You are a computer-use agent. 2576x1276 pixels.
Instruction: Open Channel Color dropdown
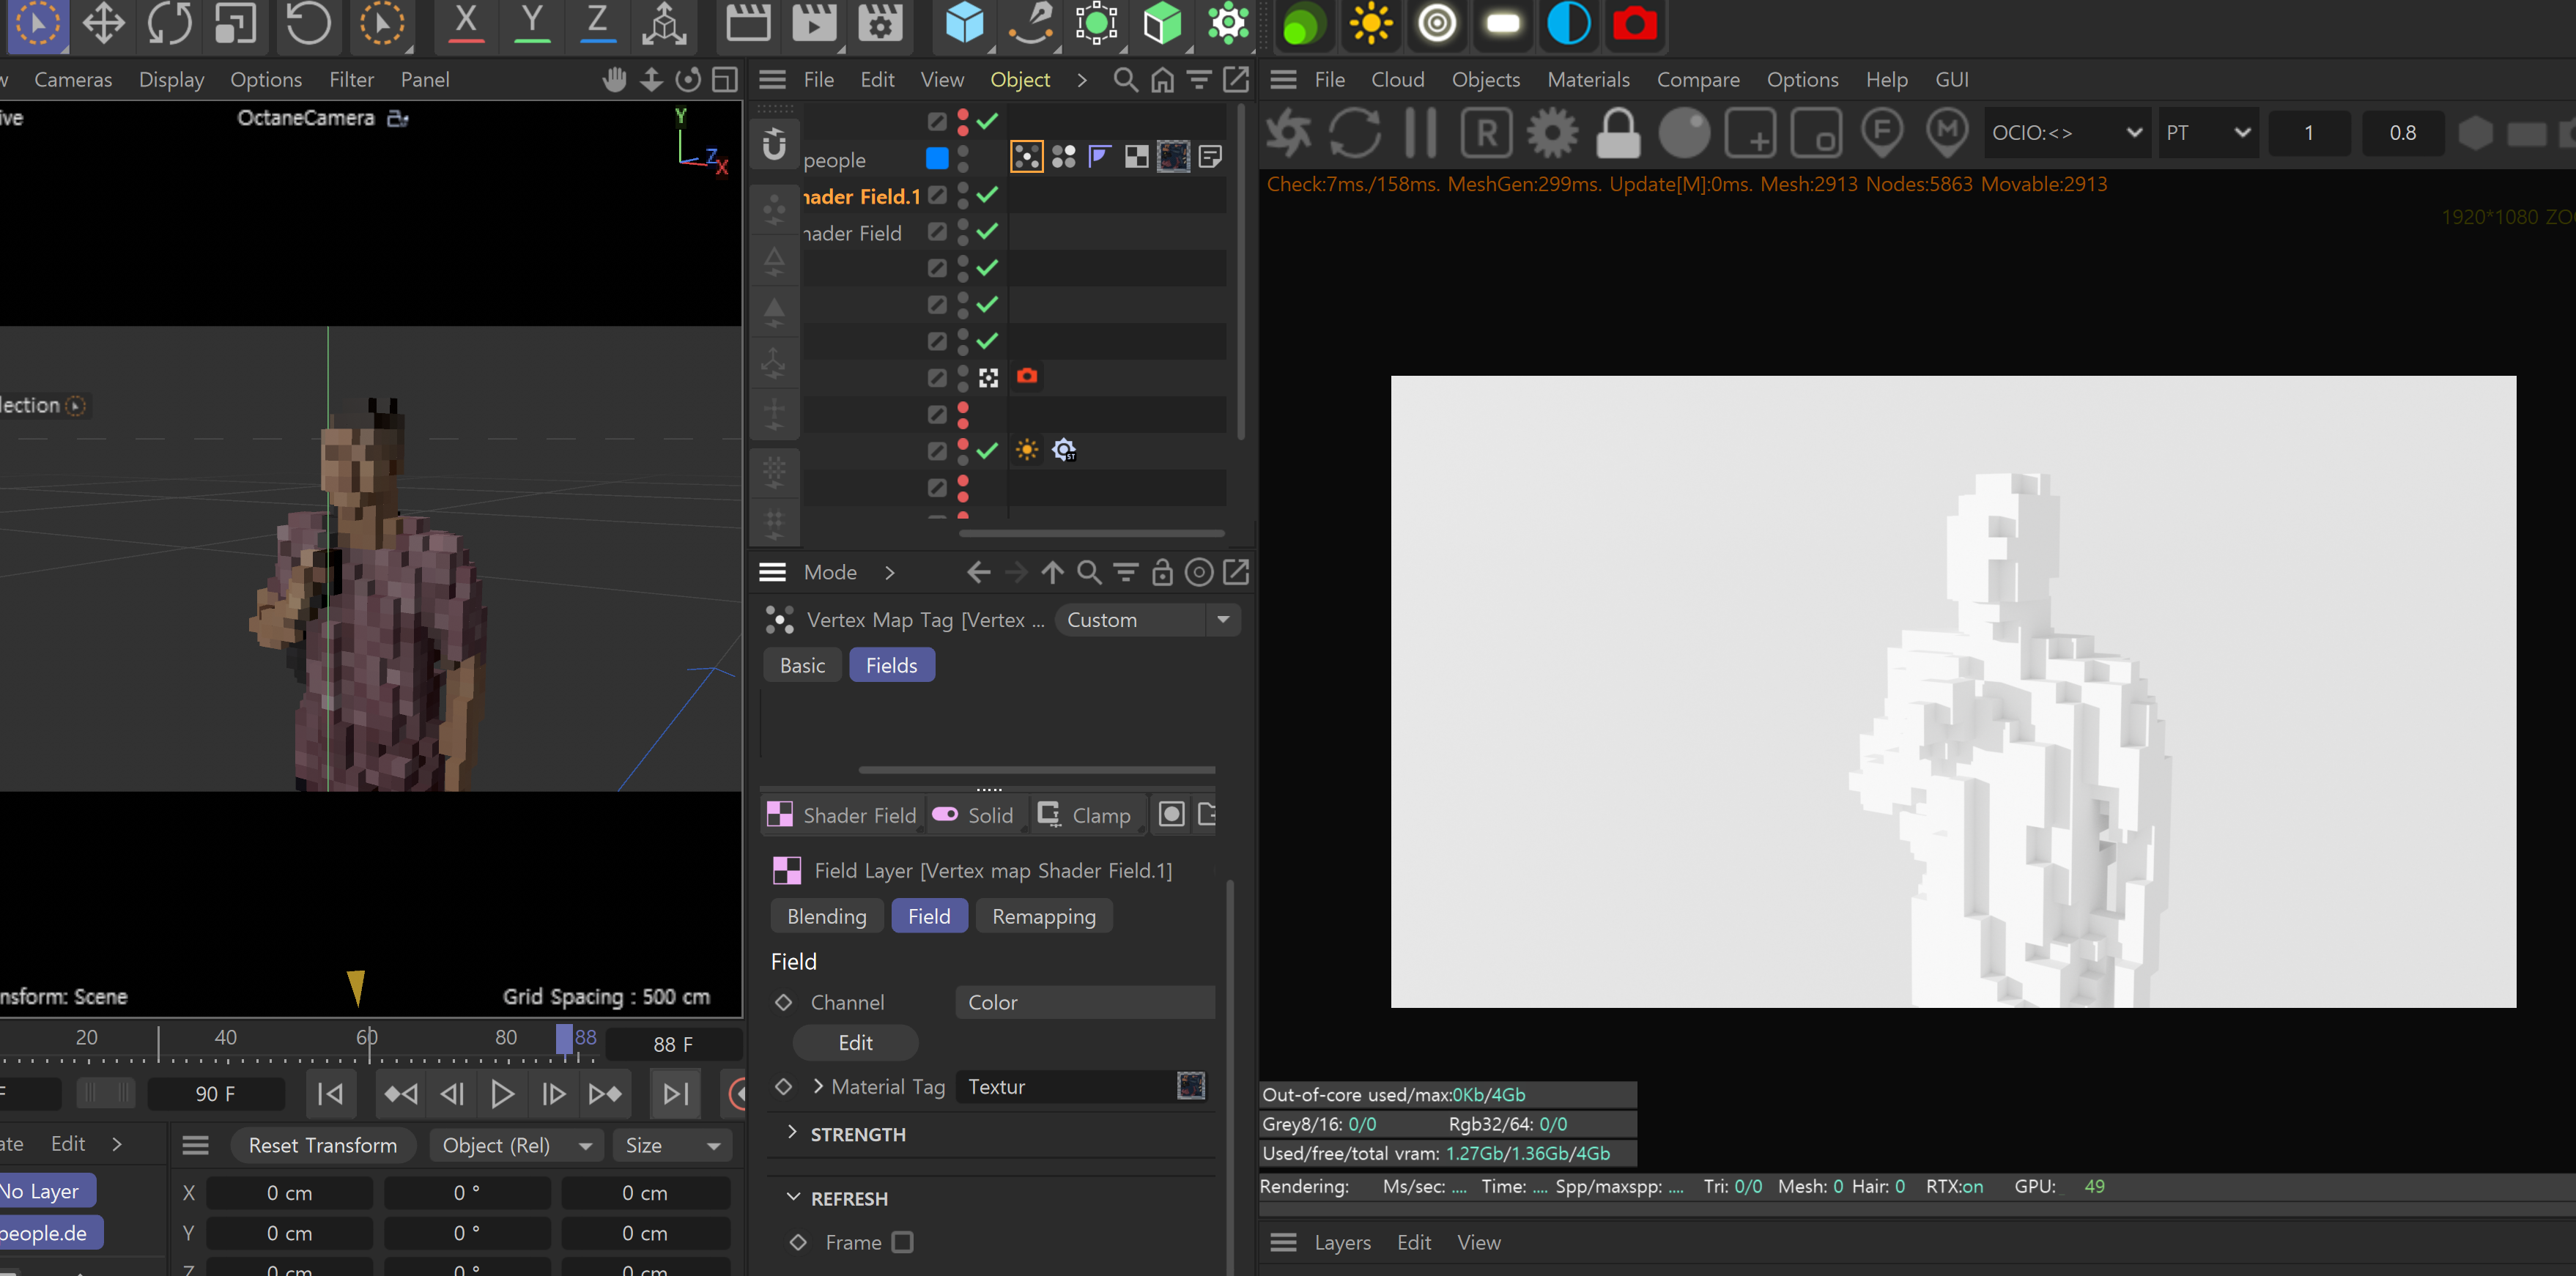point(1085,1003)
